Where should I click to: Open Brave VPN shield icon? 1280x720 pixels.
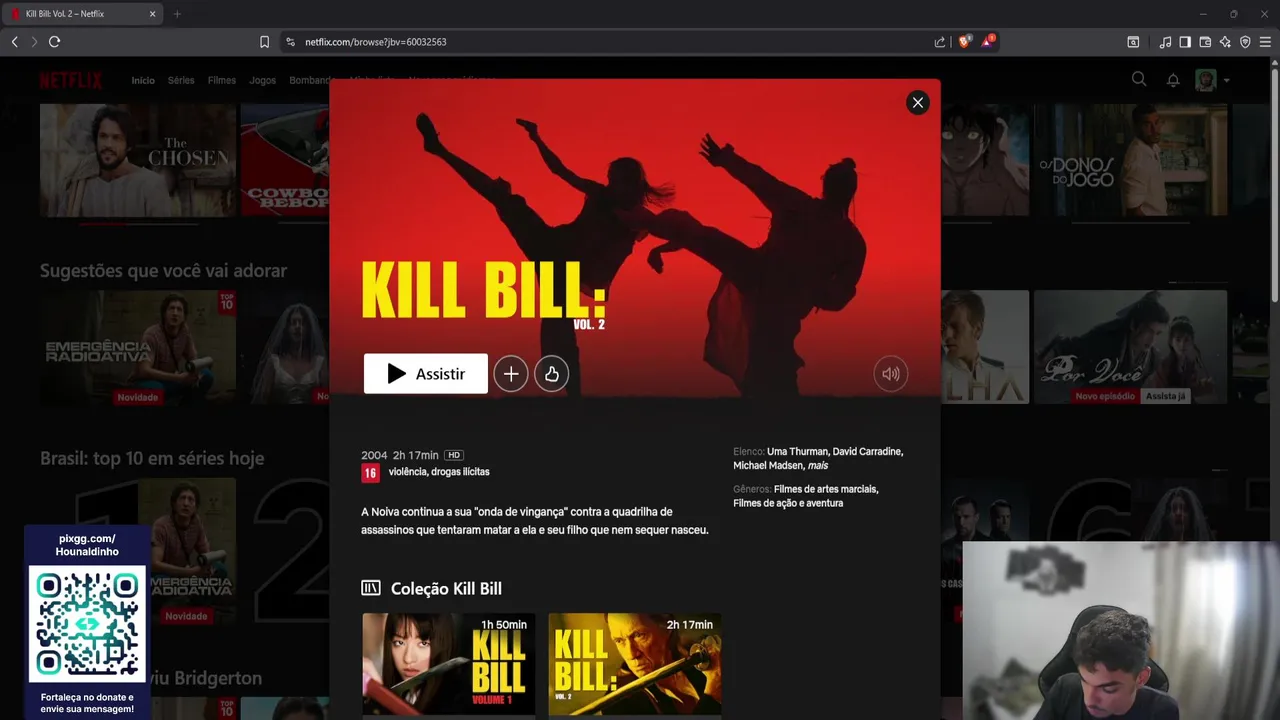coord(1245,42)
